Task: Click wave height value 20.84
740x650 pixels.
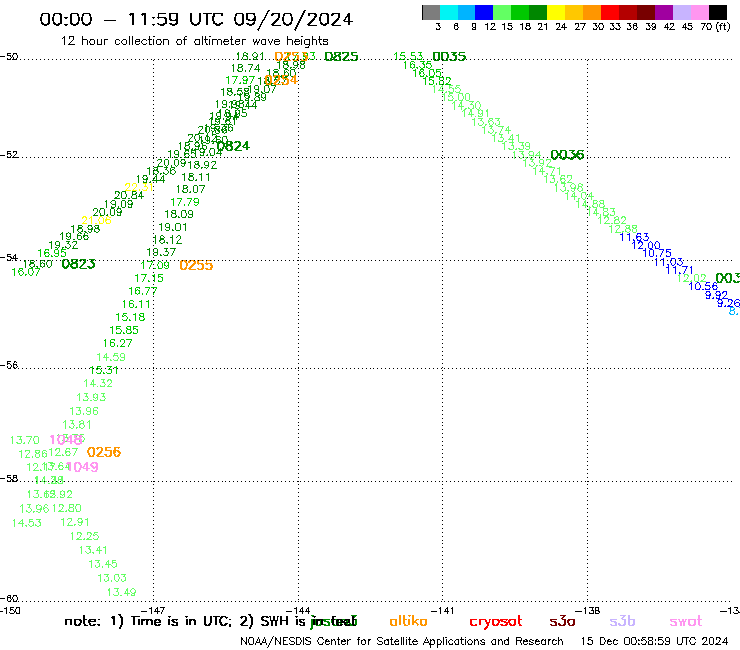Action: click(129, 195)
